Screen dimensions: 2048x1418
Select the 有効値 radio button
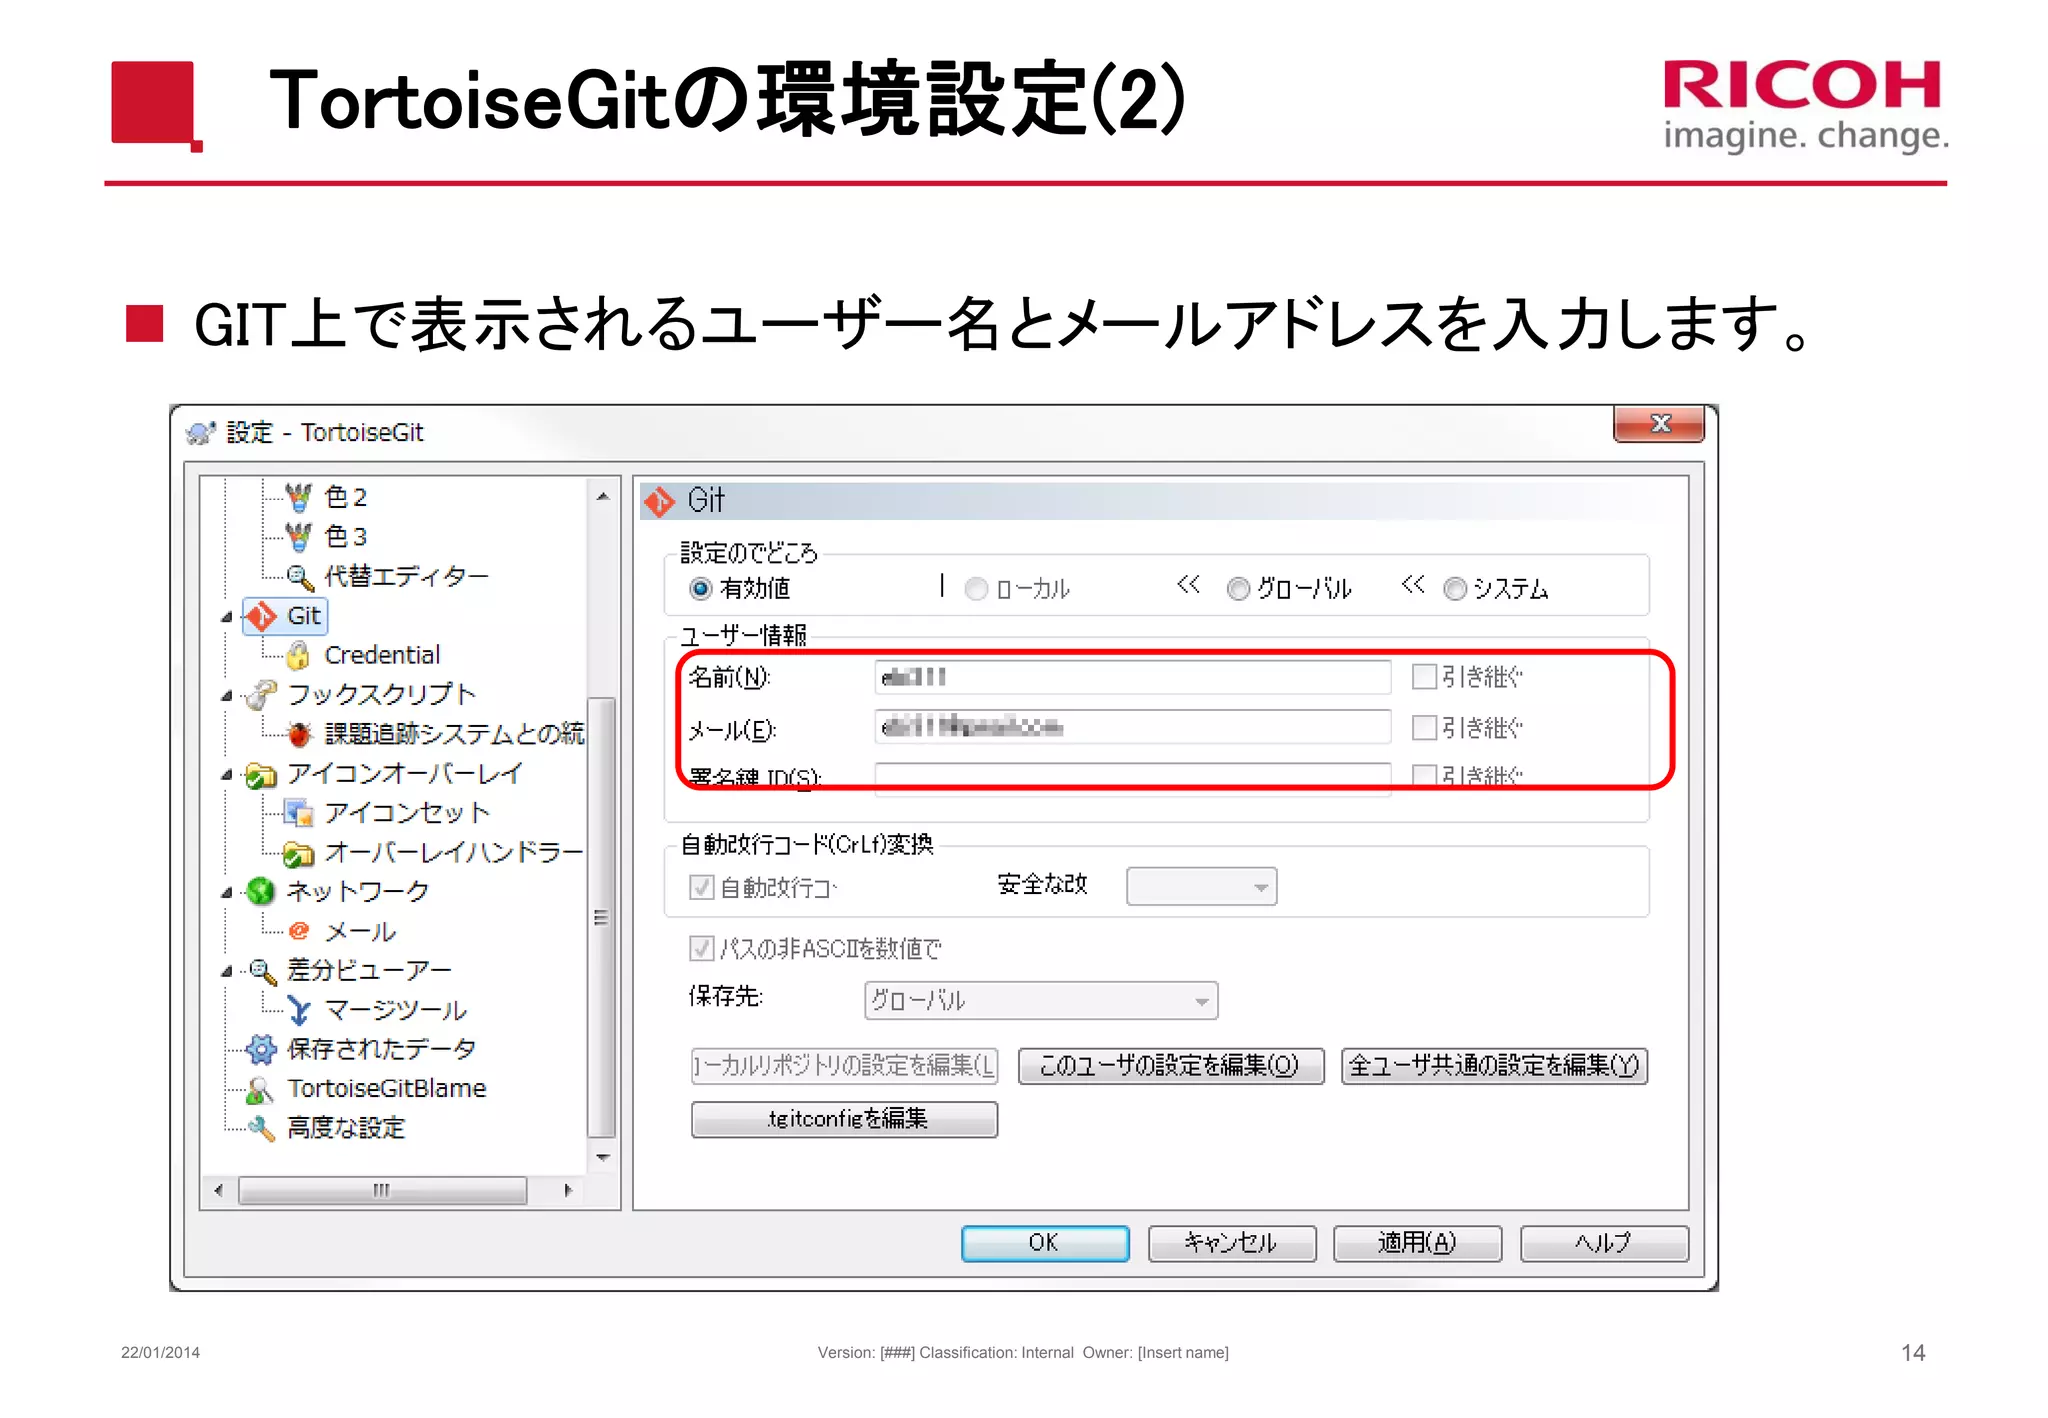pos(701,589)
